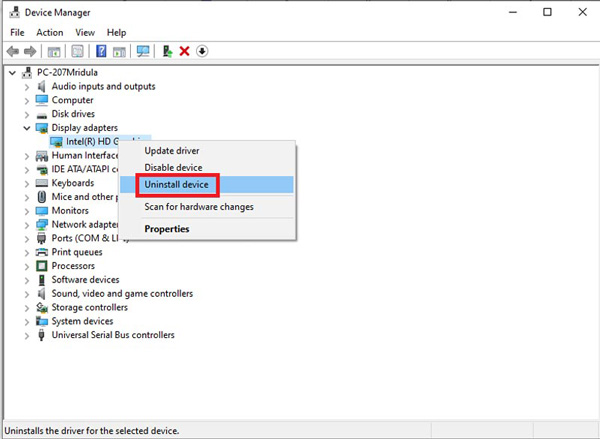Expand the Sound, video and game controllers node
Image resolution: width=600 pixels, height=439 pixels.
(x=27, y=294)
